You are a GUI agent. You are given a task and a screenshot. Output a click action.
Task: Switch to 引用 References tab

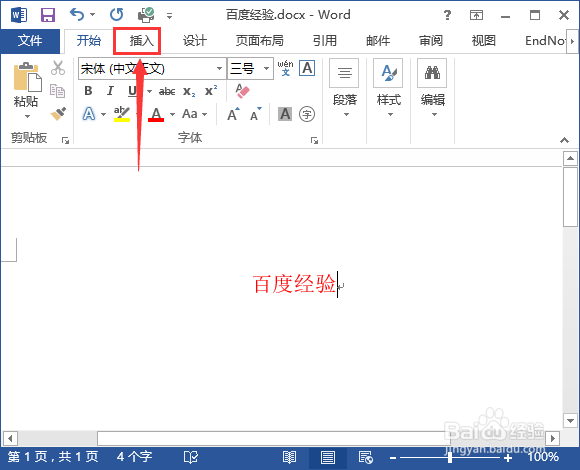tap(325, 40)
